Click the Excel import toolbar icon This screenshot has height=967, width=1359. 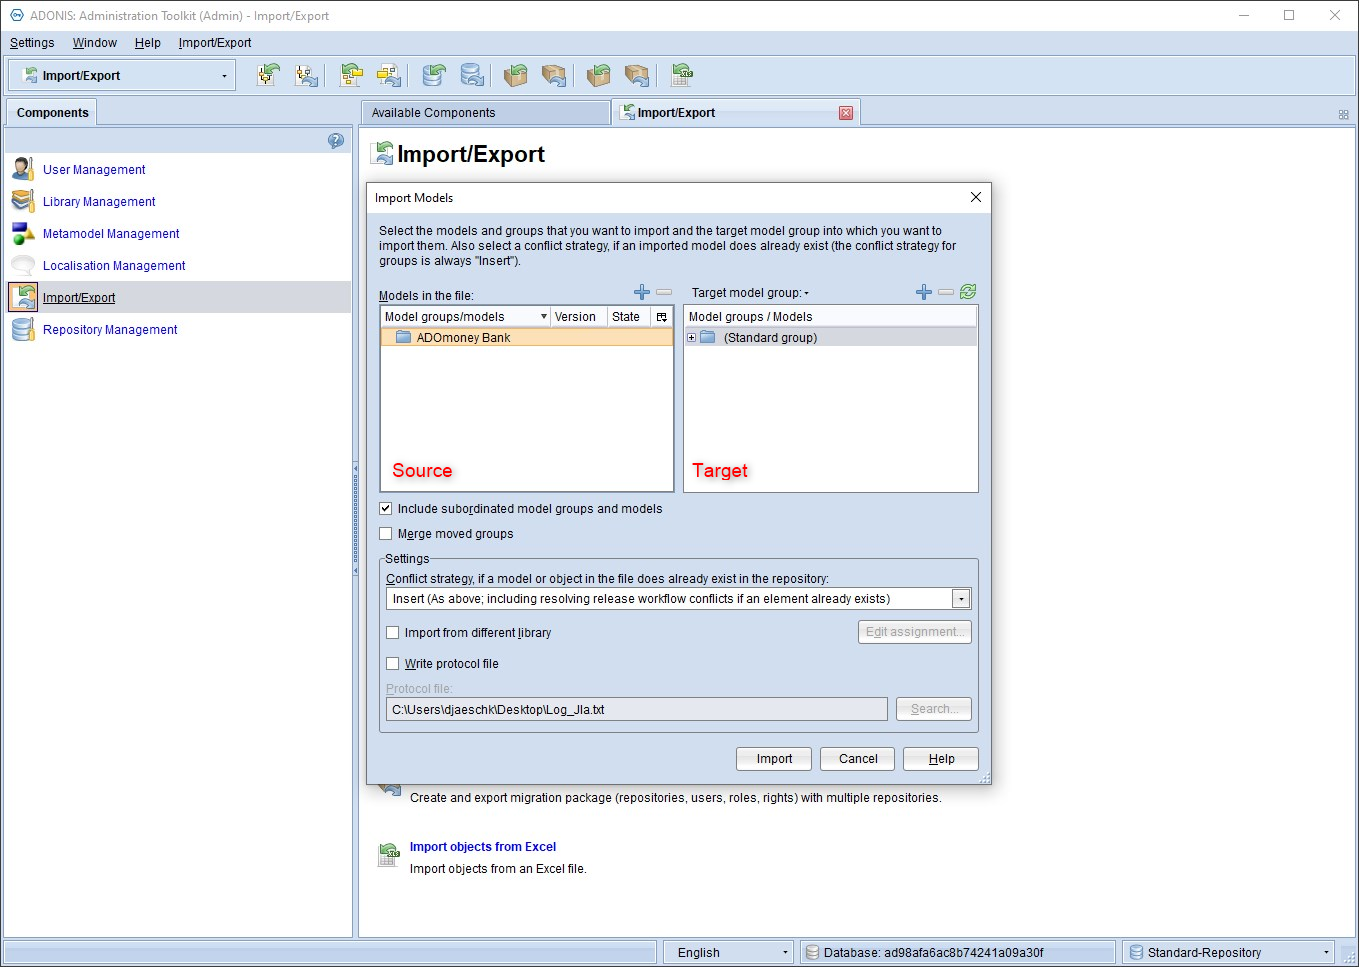click(x=682, y=75)
